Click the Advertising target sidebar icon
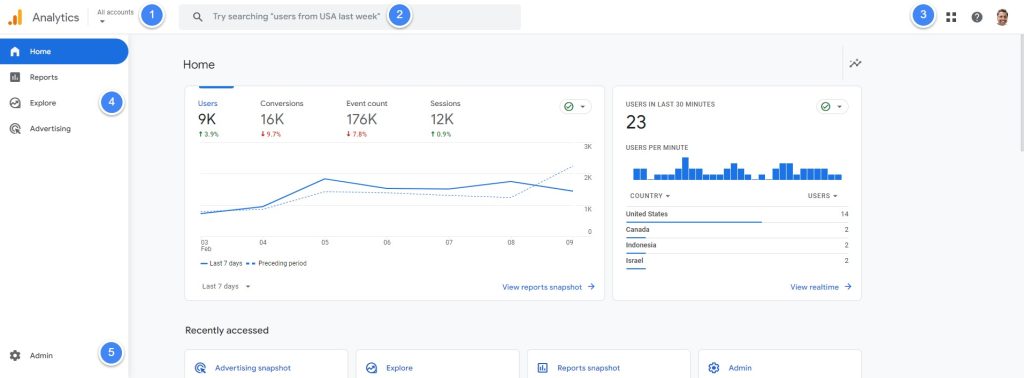 tap(15, 129)
